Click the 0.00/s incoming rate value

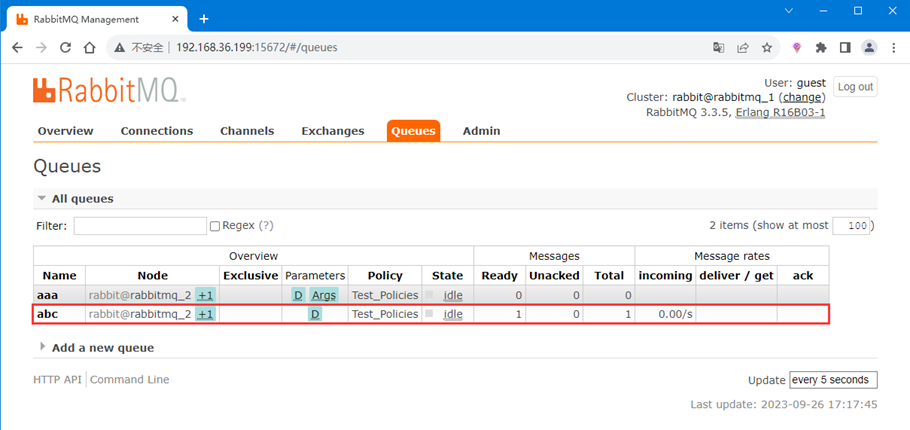tap(676, 314)
